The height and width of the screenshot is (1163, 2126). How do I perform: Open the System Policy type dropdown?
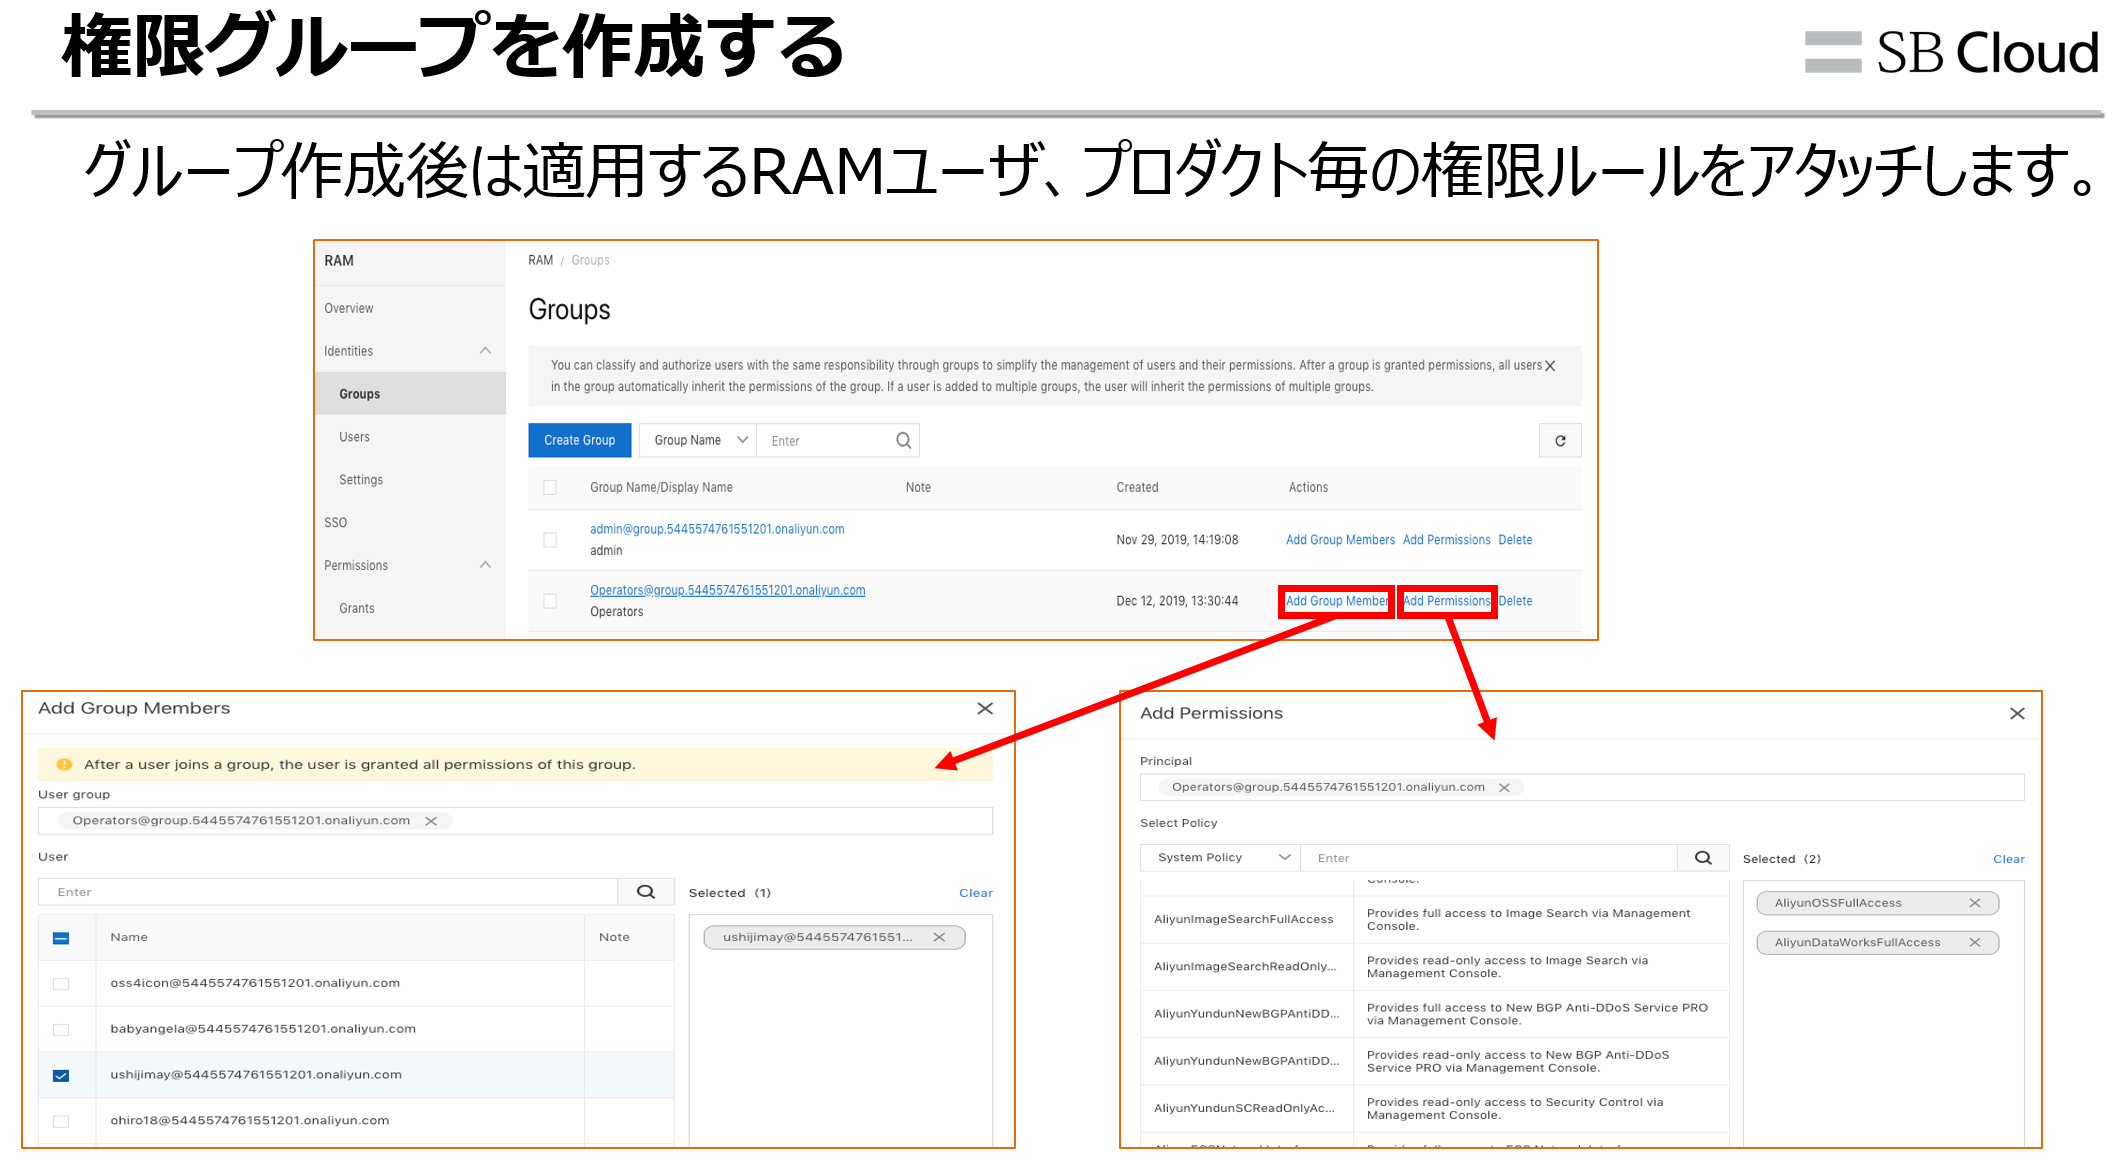click(1220, 858)
